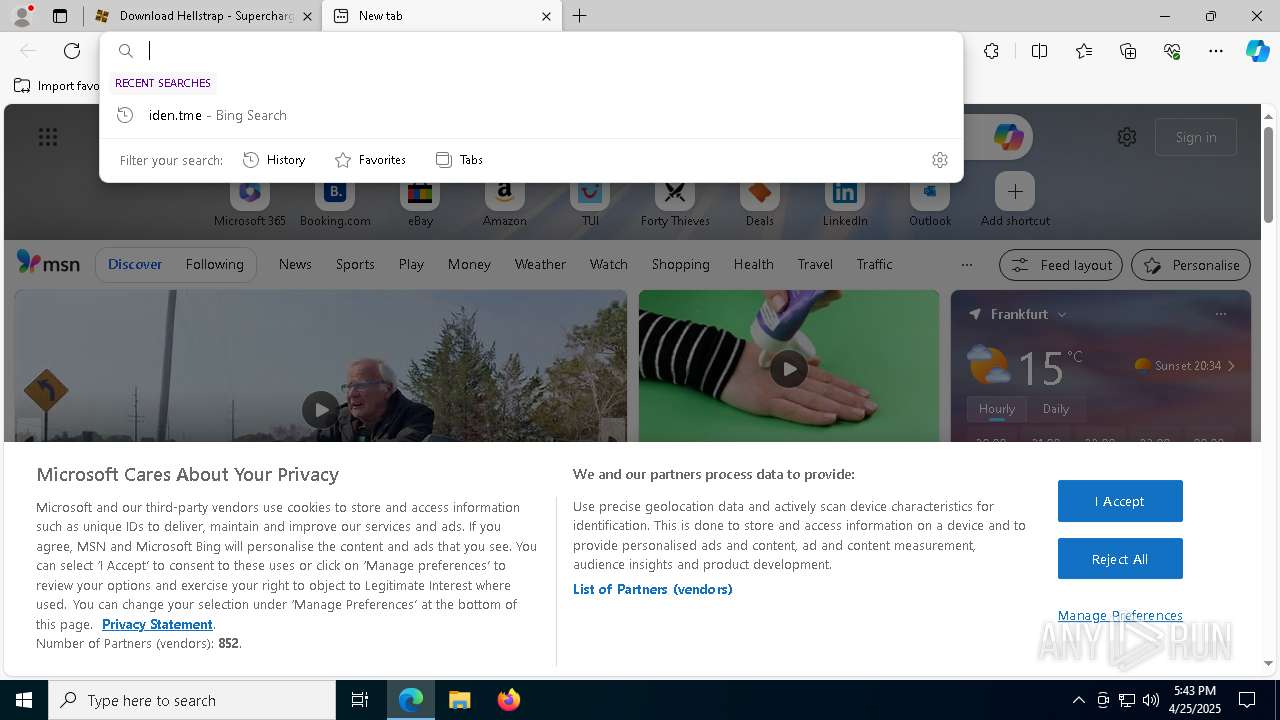Open the Windows Start menu
The width and height of the screenshot is (1280, 720).
24,700
